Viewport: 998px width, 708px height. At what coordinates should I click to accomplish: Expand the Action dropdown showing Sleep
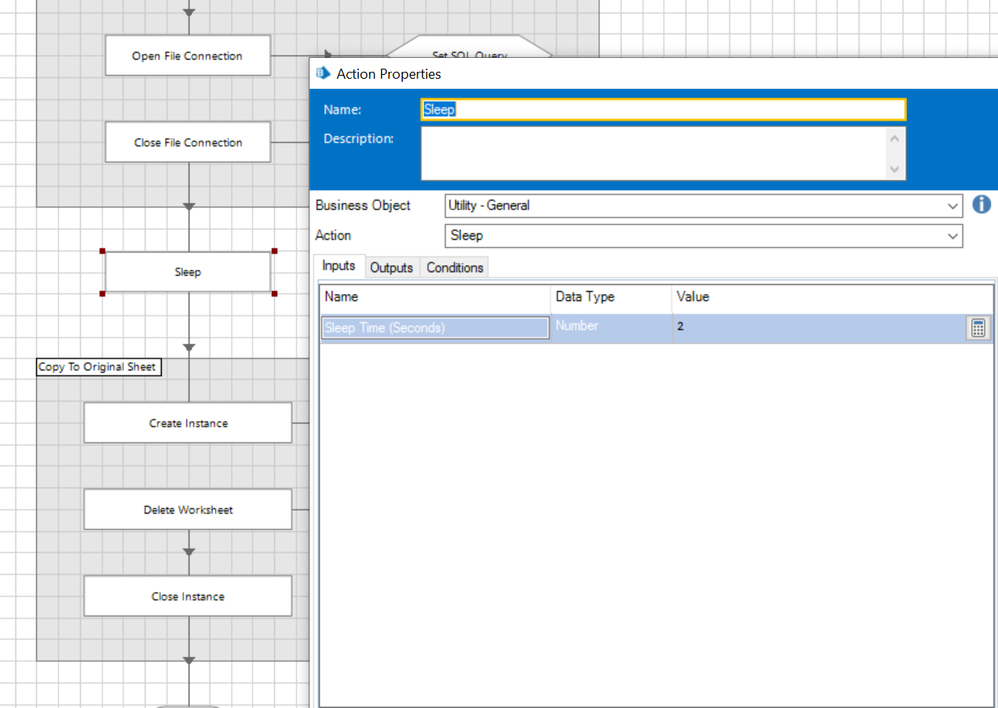click(x=952, y=236)
